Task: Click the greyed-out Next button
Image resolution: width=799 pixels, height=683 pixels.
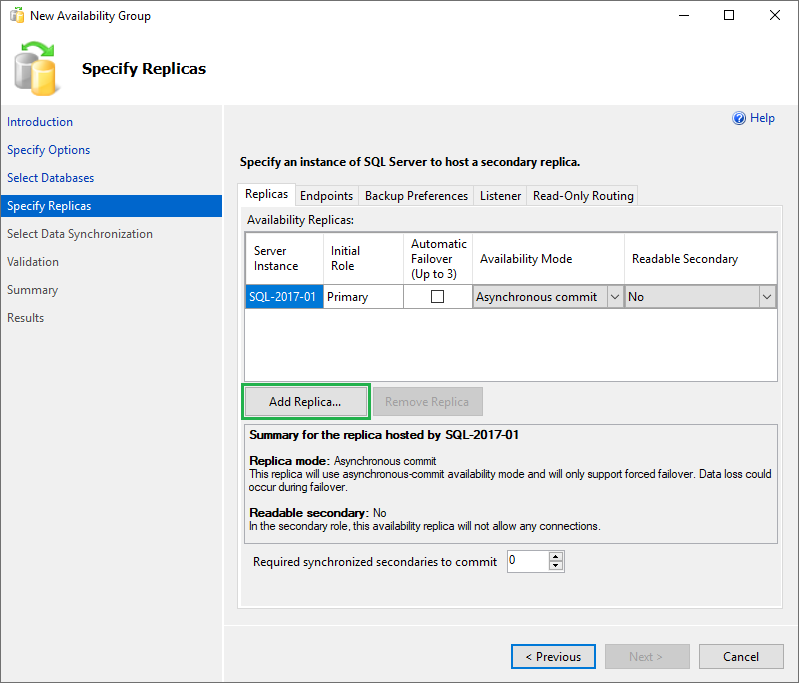Action: click(647, 656)
